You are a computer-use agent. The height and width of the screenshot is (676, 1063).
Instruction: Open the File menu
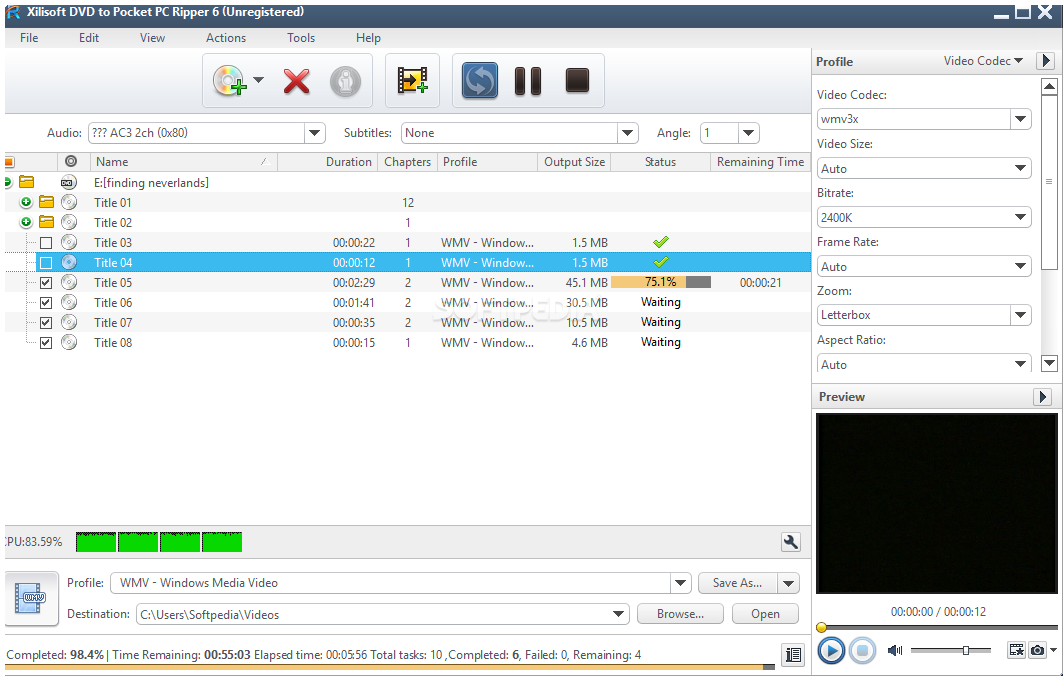29,38
